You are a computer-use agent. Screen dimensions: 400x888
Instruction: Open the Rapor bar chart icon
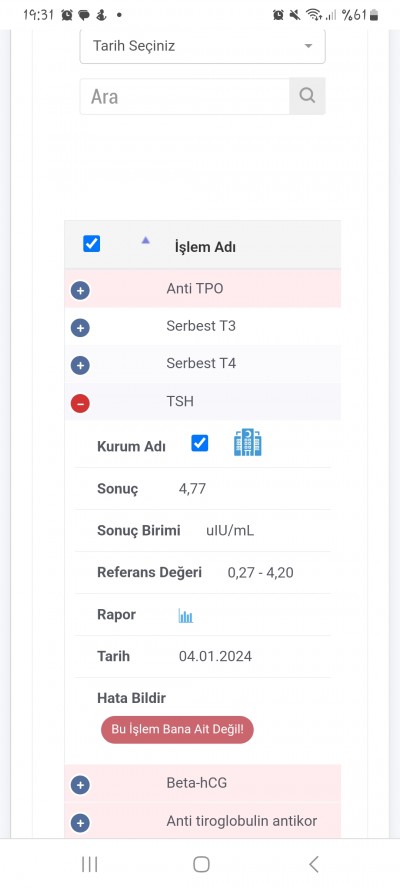[185, 616]
